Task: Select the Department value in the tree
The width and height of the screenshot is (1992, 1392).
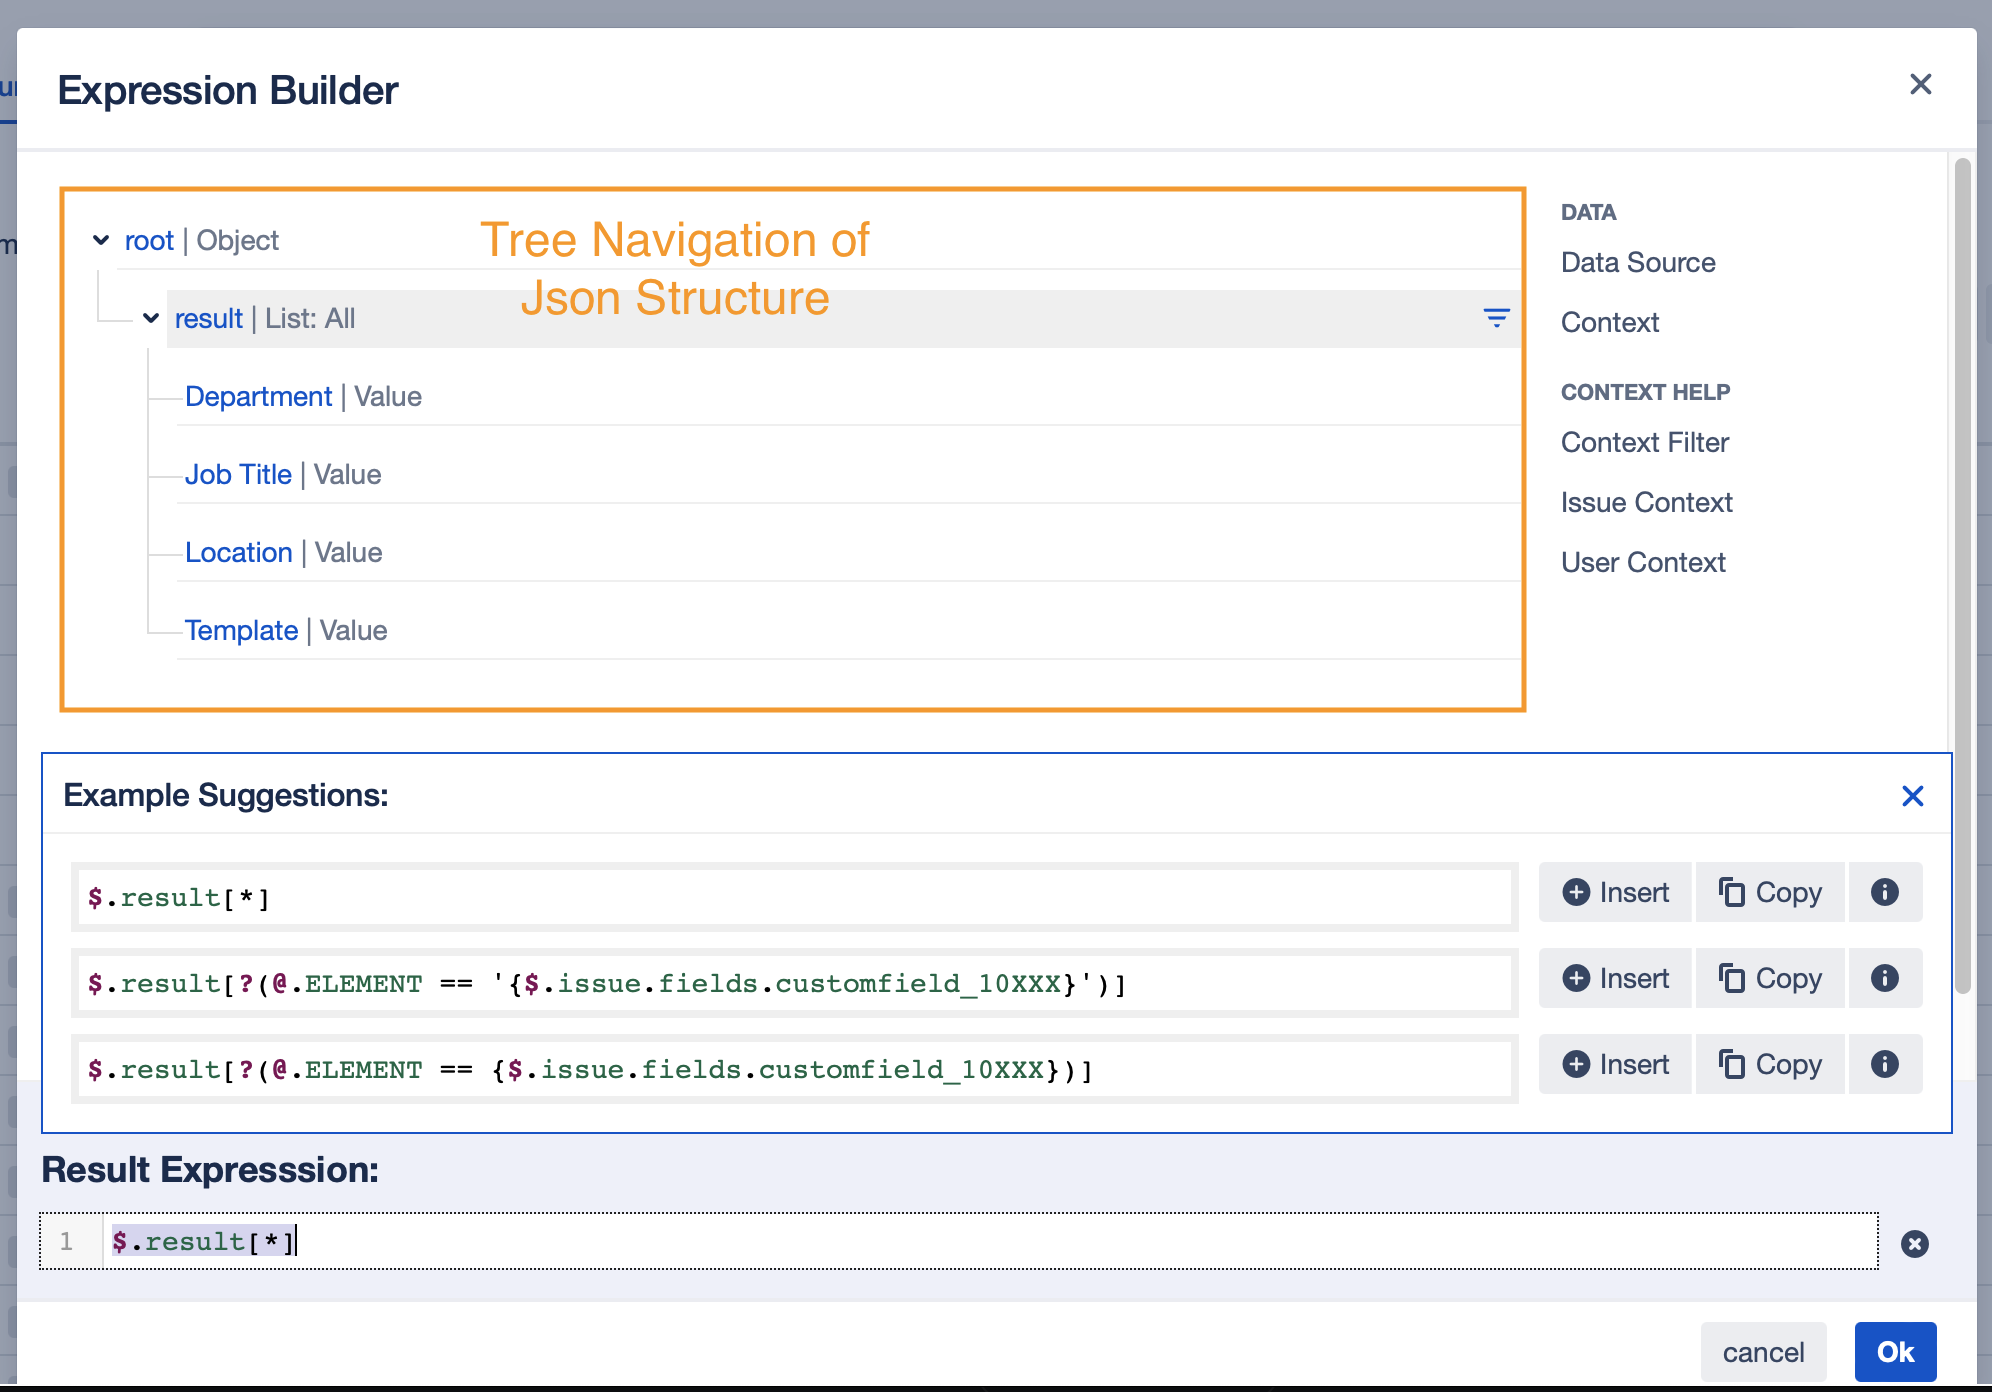Action: [258, 396]
